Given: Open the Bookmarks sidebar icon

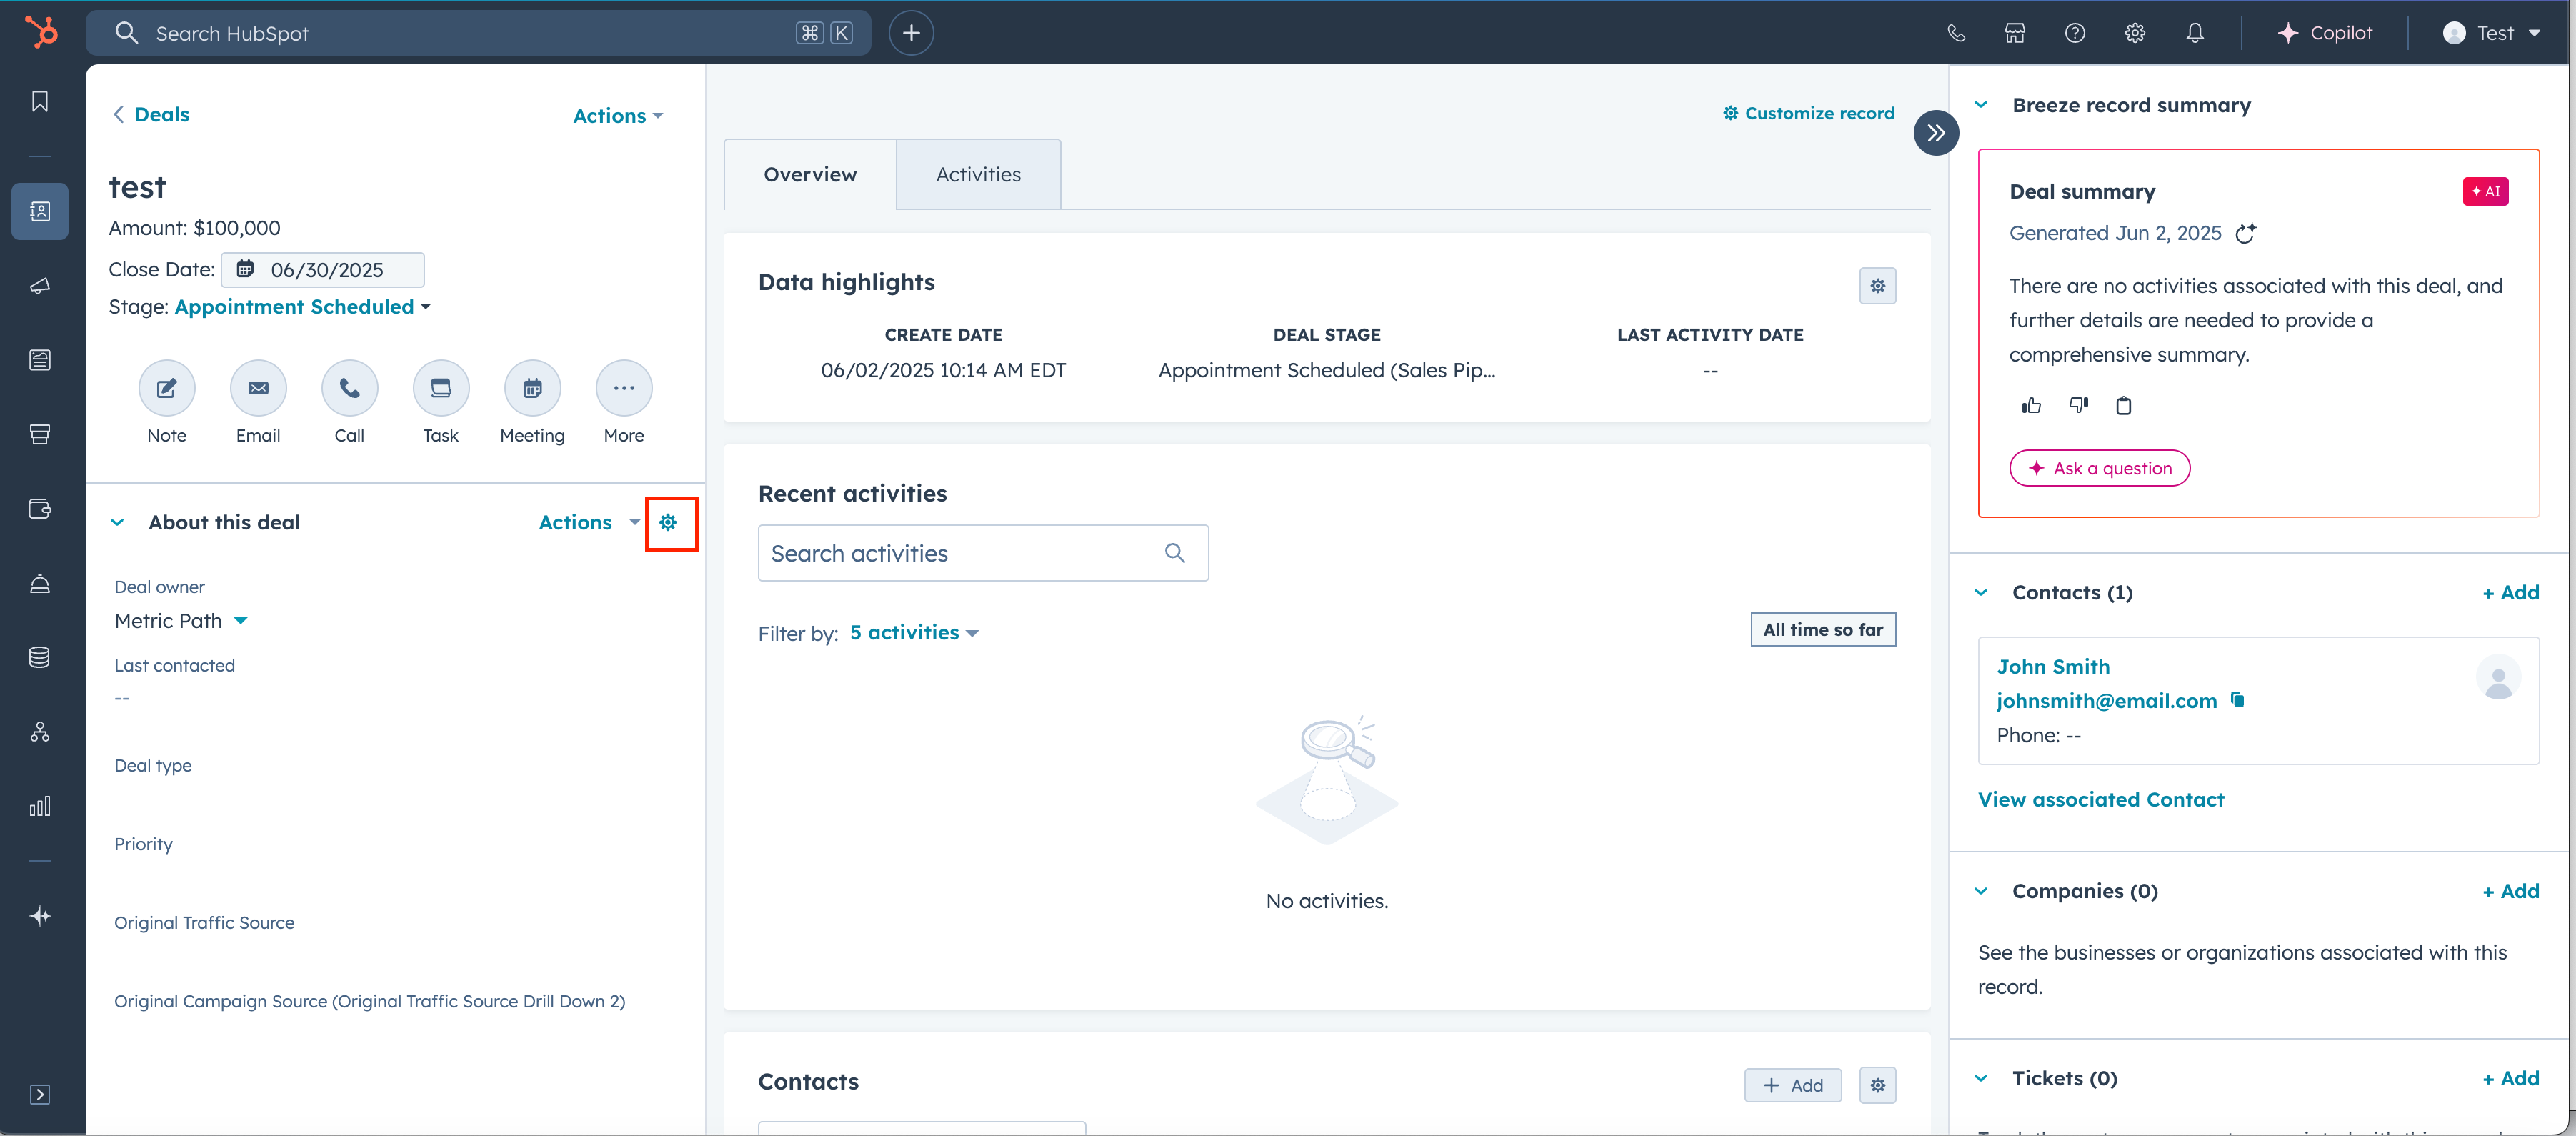Looking at the screenshot, I should click(40, 101).
